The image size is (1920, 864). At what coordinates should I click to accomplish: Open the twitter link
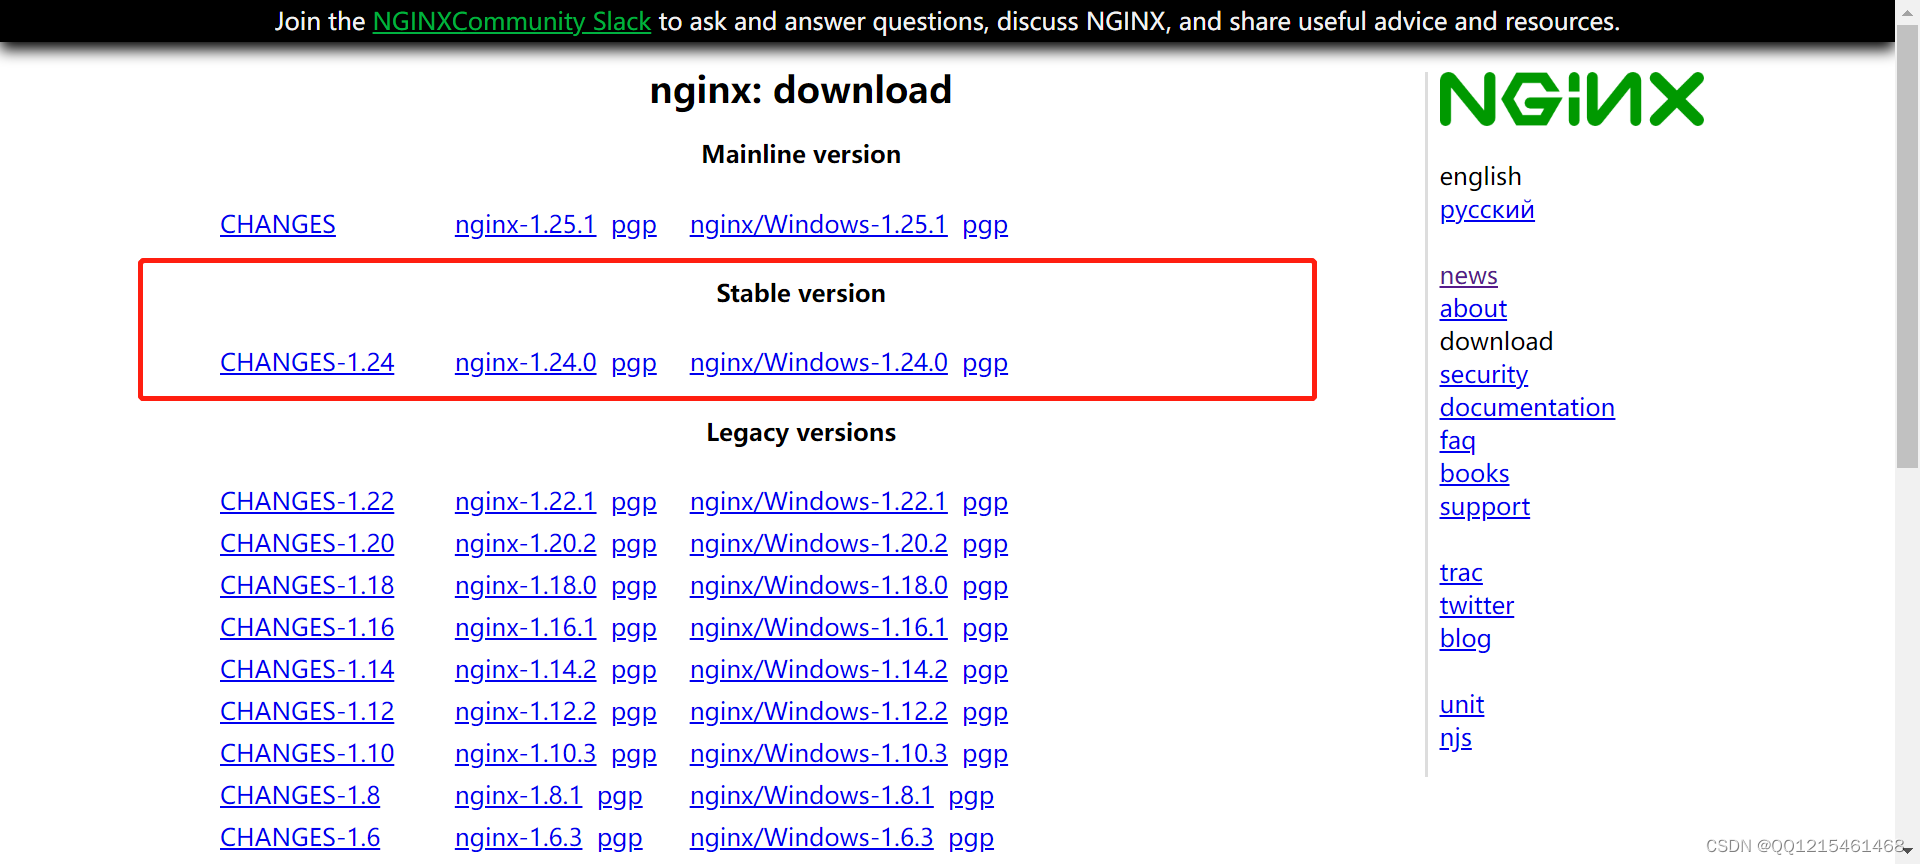tap(1476, 605)
